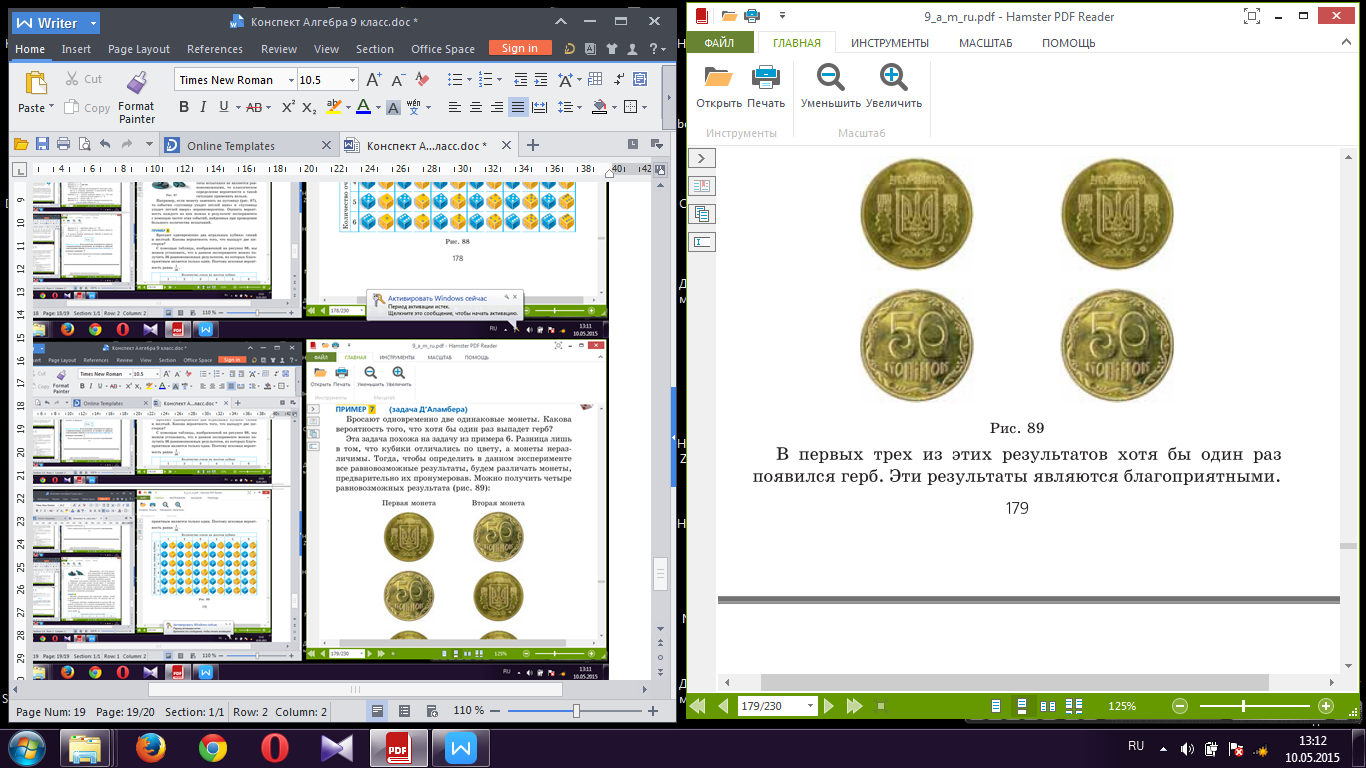
Task: Open Review tab in Writer
Action: 279,49
